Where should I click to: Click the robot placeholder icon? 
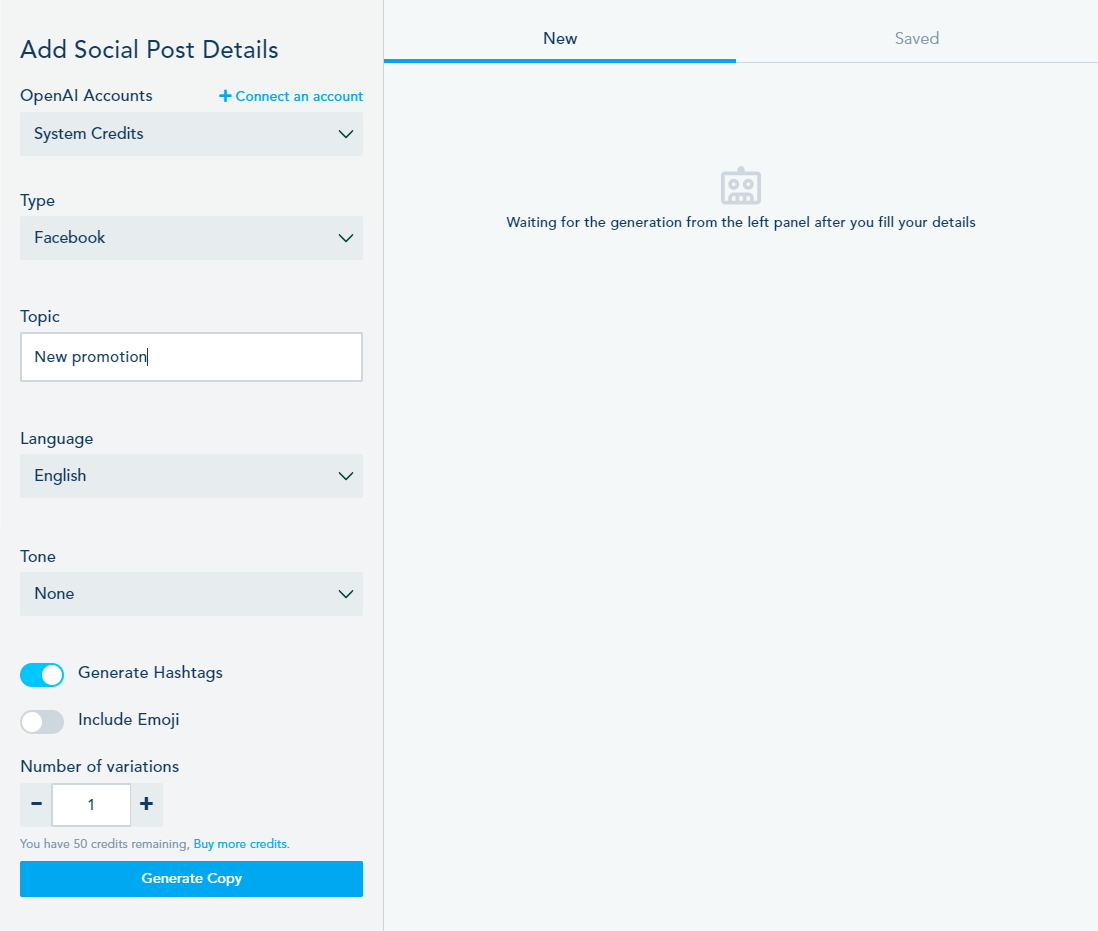[741, 186]
